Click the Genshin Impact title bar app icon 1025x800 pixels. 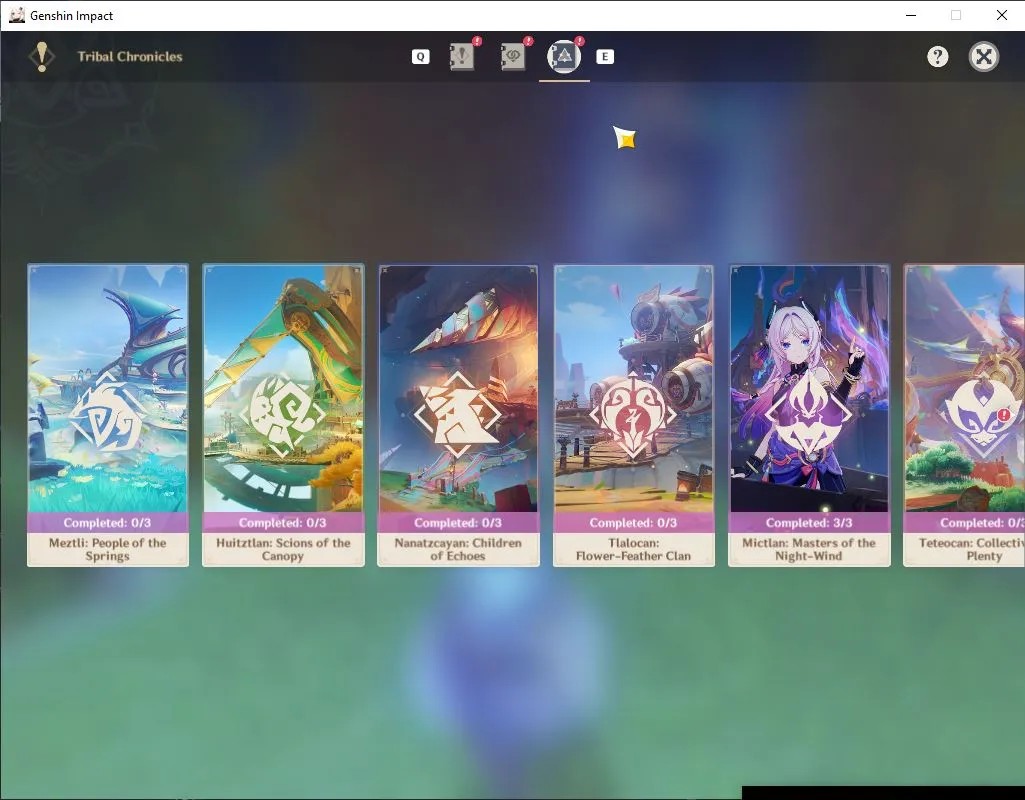click(16, 15)
